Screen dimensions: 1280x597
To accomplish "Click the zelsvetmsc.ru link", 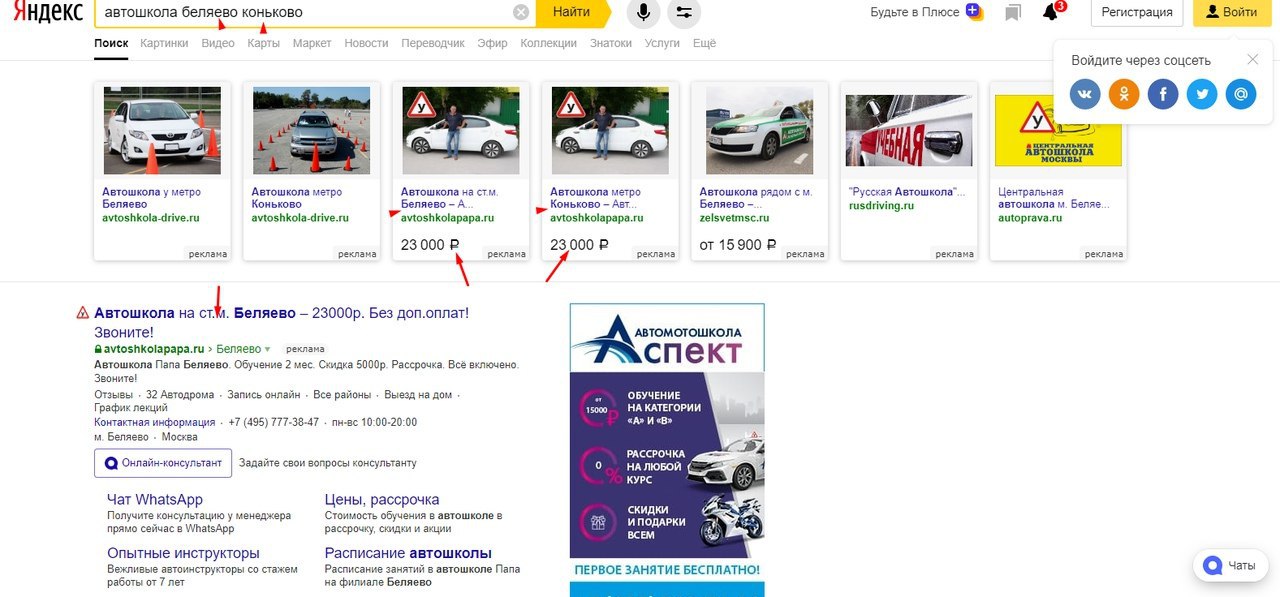I will coord(734,217).
